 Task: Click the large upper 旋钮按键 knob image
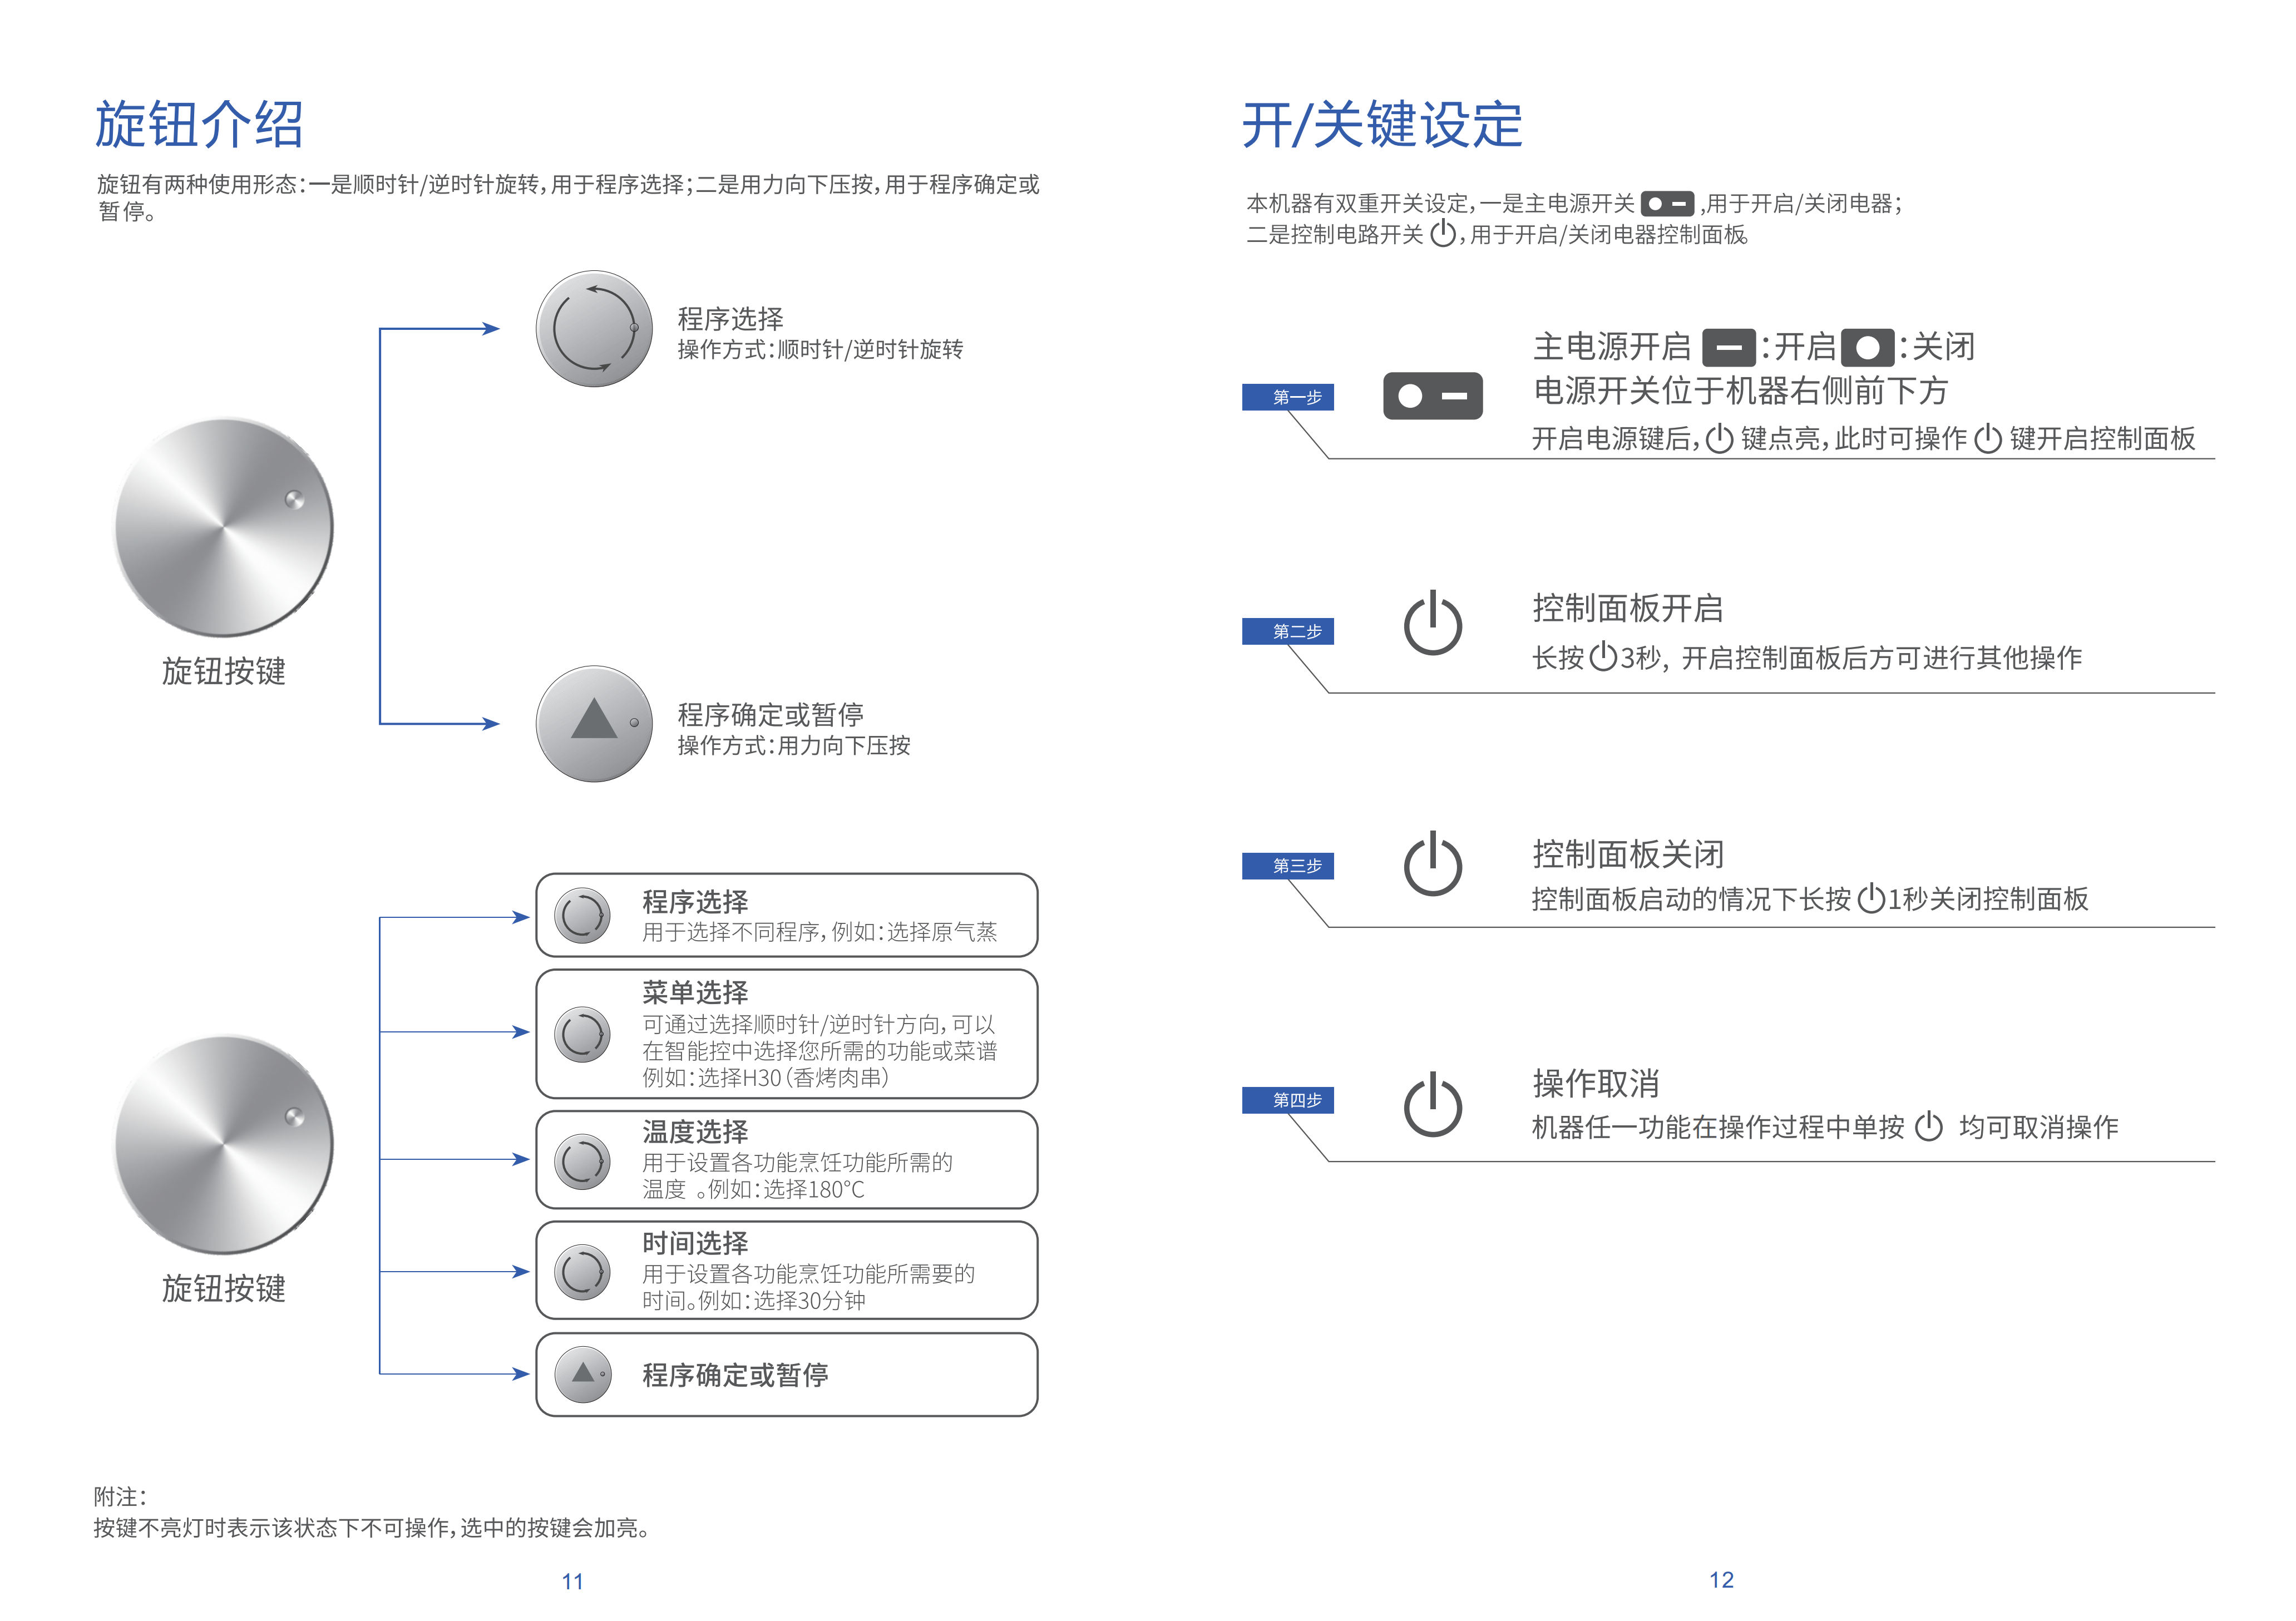pos(223,527)
